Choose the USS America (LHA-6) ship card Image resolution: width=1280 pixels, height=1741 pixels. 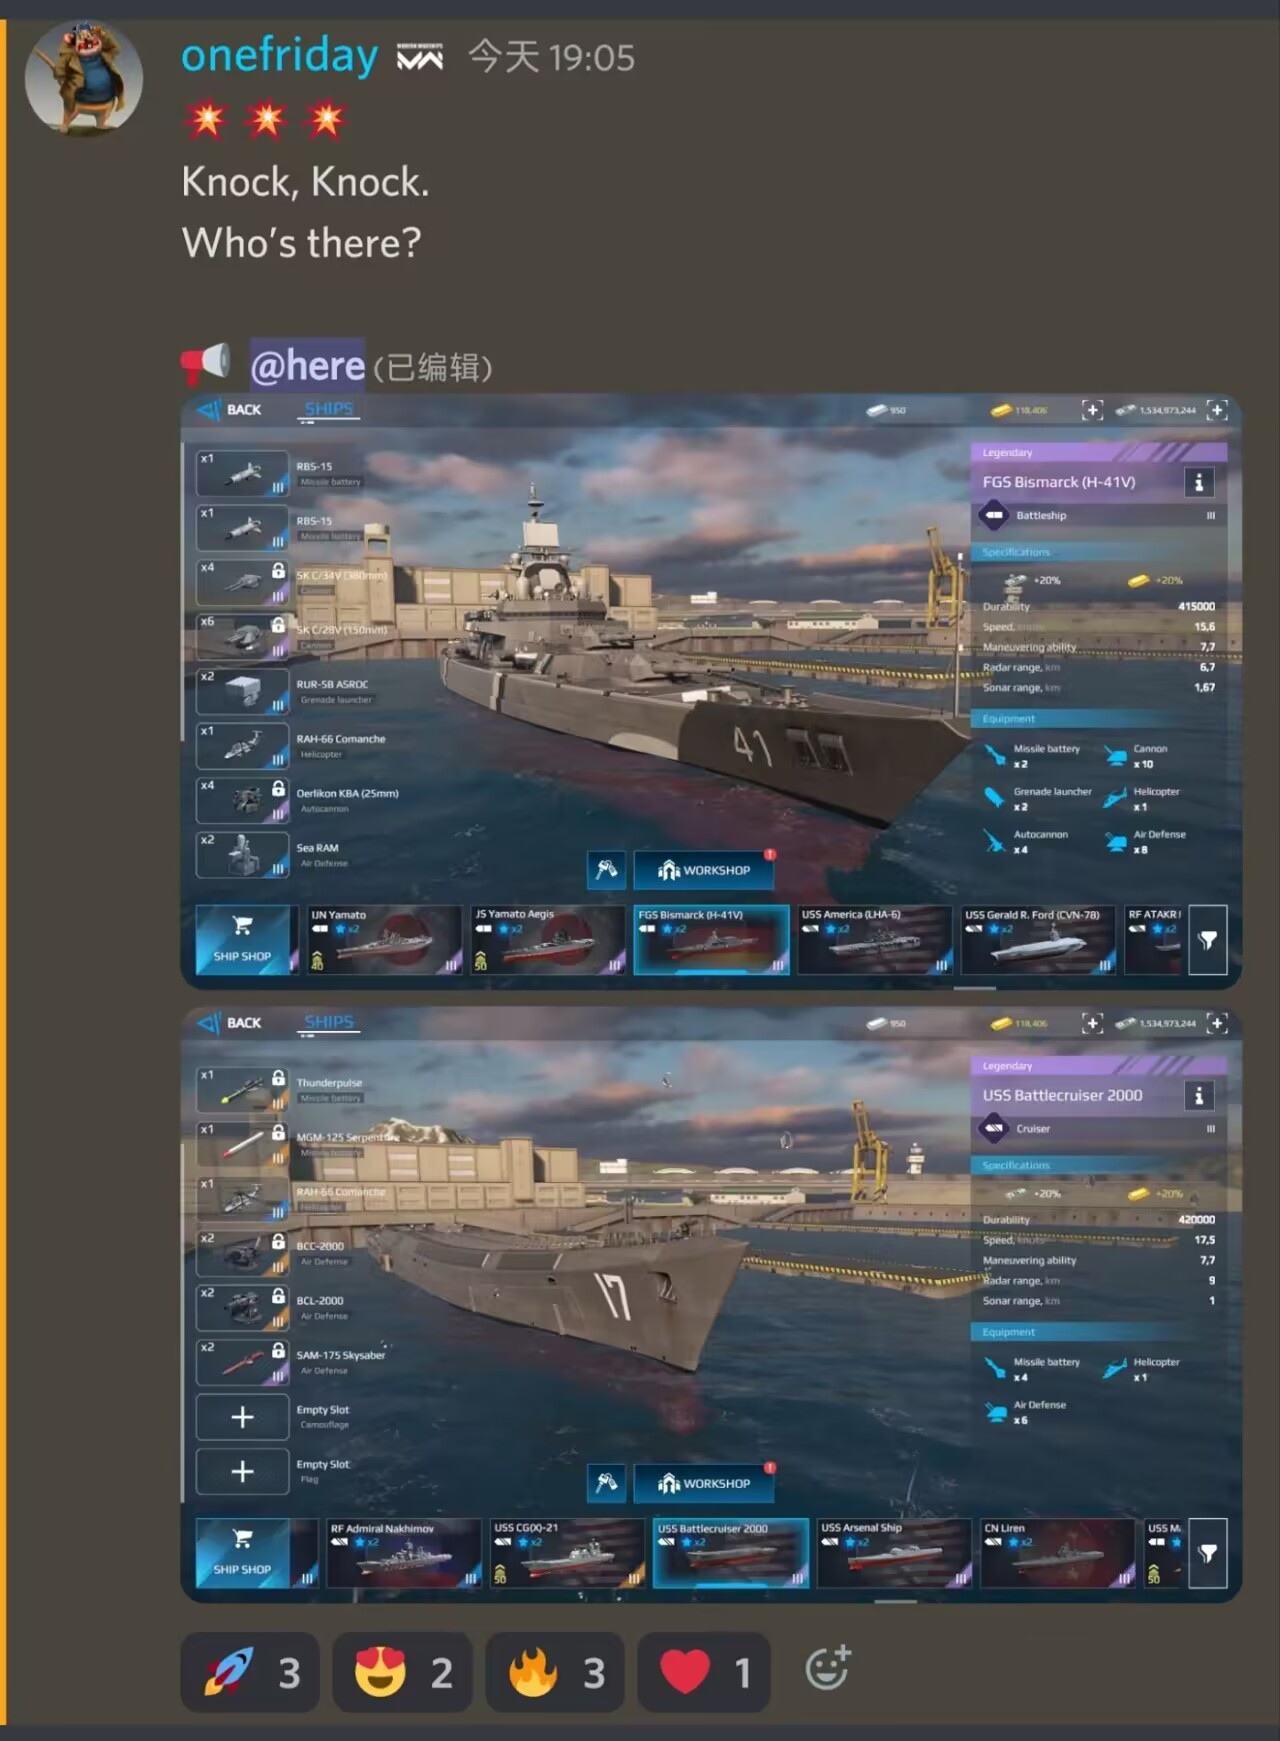(x=873, y=939)
